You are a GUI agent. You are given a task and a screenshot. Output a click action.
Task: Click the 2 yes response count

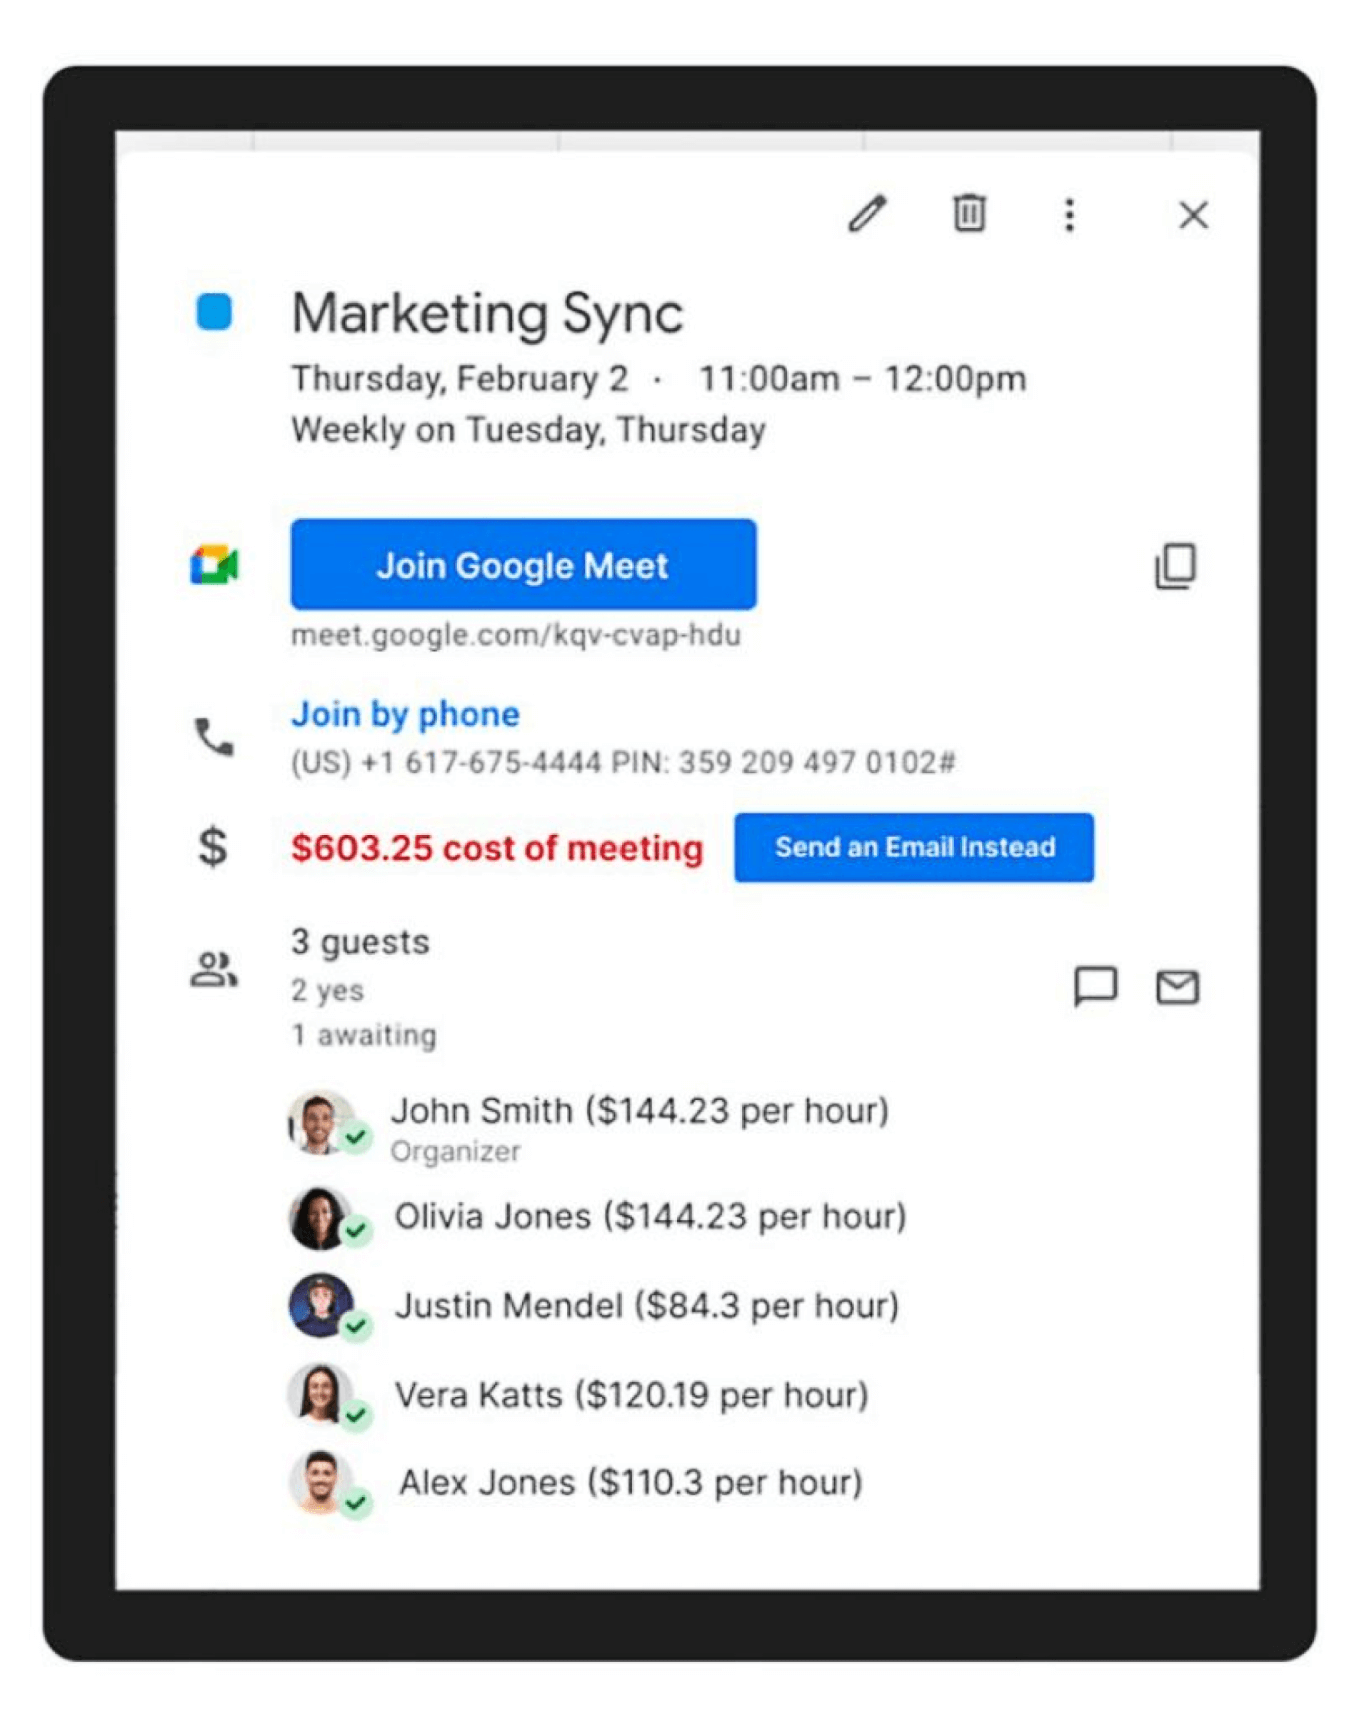click(x=327, y=990)
